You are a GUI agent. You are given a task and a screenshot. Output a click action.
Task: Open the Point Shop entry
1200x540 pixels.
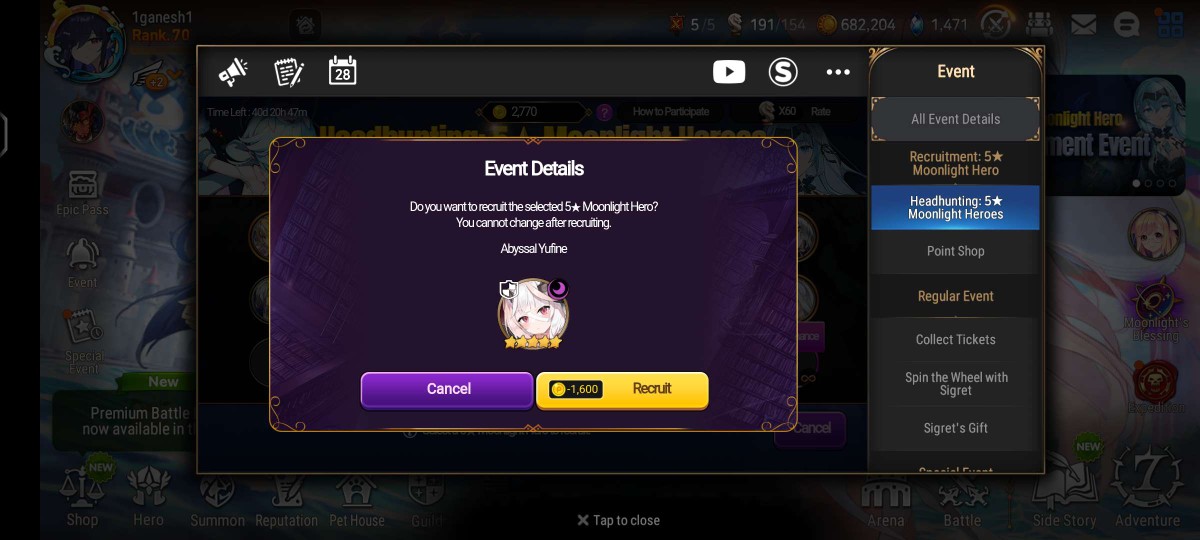pos(955,251)
